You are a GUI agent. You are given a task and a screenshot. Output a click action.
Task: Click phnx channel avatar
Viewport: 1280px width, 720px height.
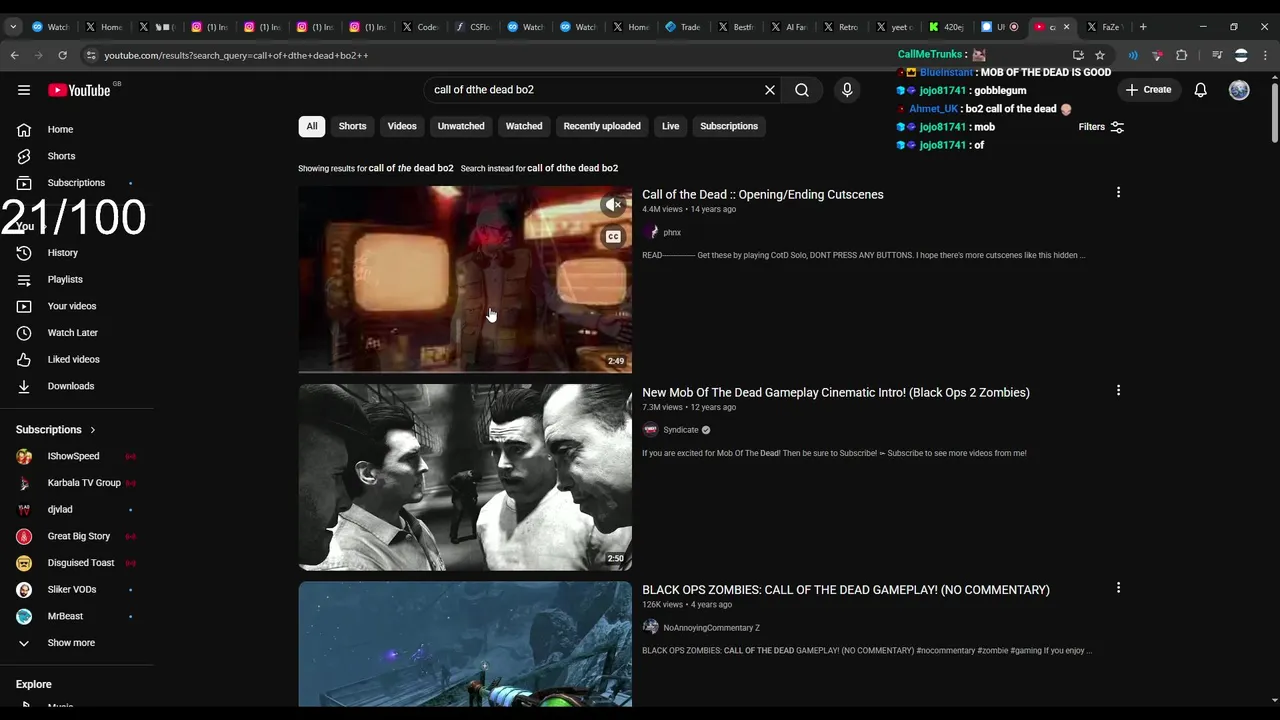pyautogui.click(x=651, y=232)
